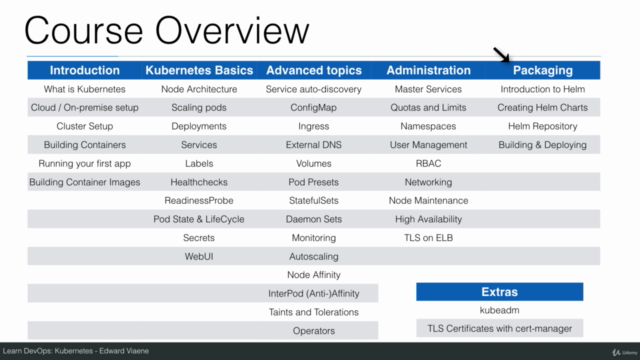
Task: Click 'Building Containers' cell
Action: click(84, 144)
